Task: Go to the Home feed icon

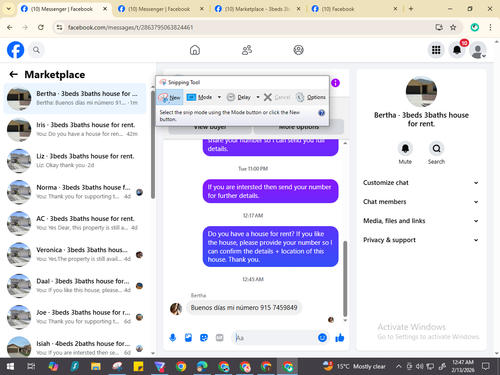Action: pyautogui.click(x=195, y=50)
